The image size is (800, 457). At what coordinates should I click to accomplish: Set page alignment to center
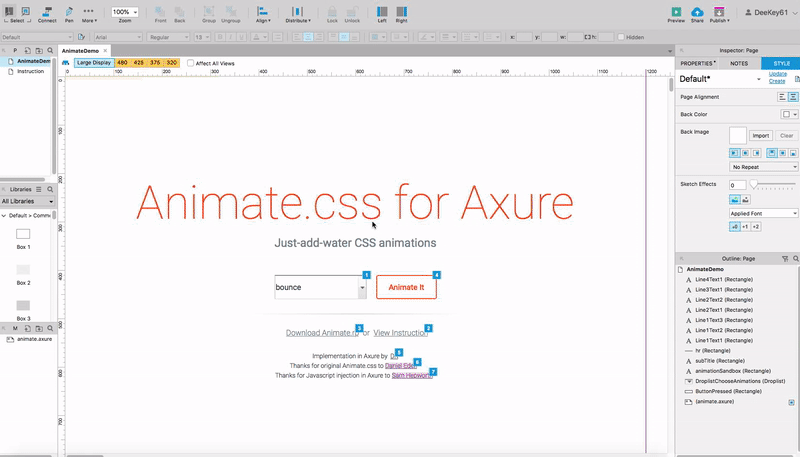click(793, 97)
